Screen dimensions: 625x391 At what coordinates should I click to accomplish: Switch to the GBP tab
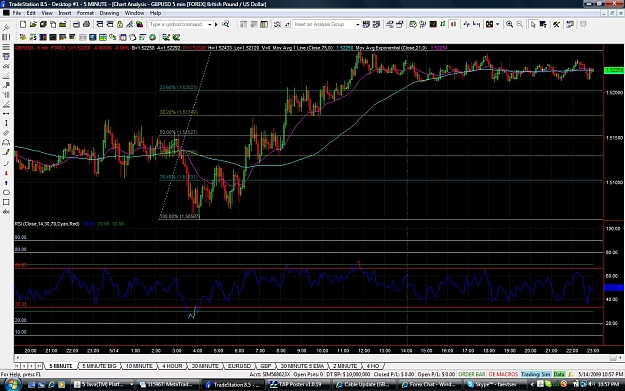[265, 366]
